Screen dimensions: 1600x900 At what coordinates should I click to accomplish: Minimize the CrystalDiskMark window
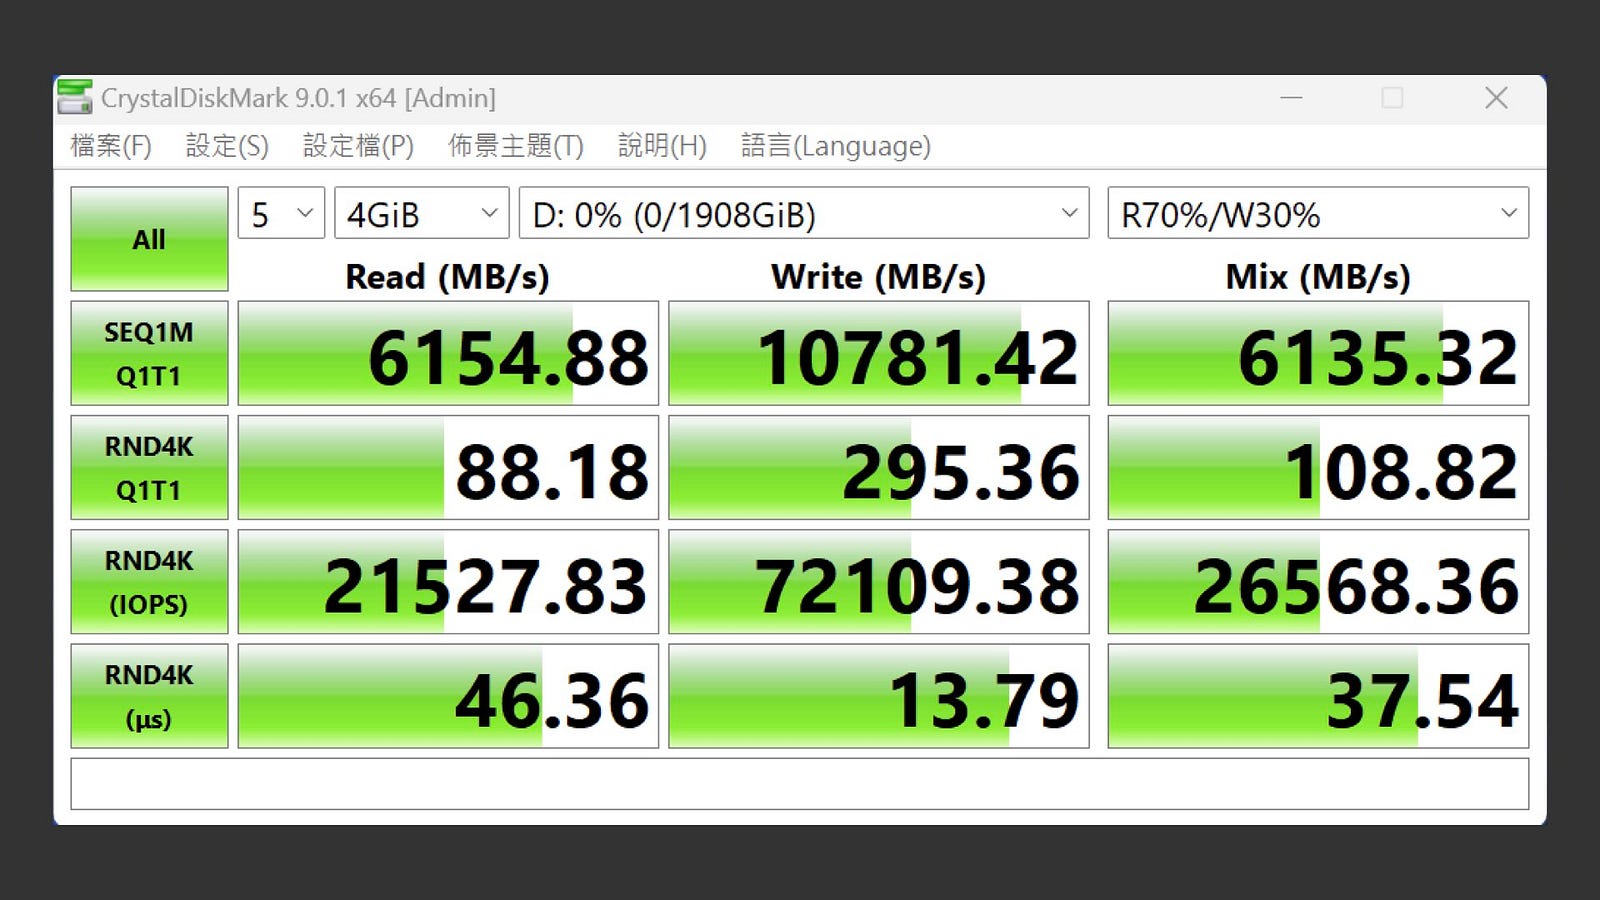click(1291, 98)
